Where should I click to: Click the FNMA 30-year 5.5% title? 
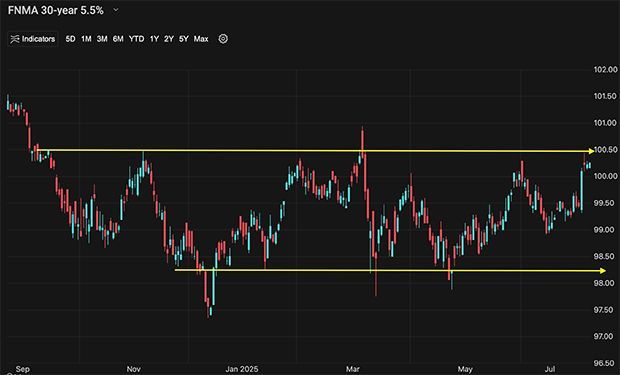(x=56, y=10)
